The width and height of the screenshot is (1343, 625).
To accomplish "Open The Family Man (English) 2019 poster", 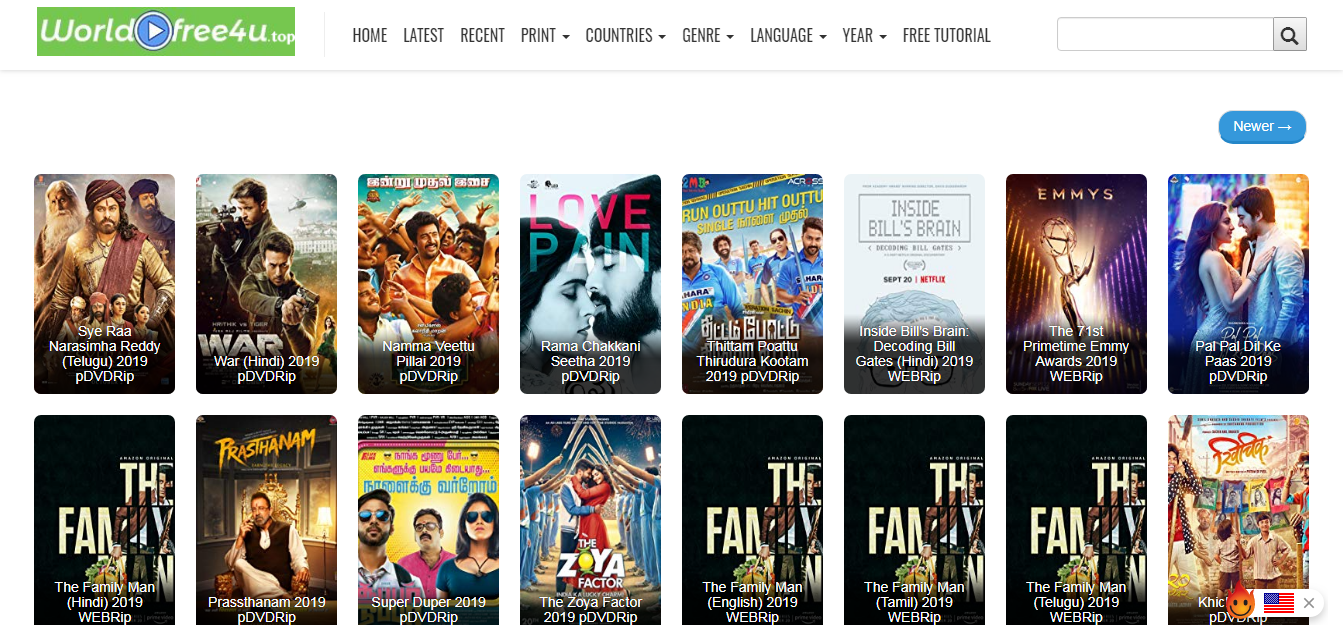I will [x=752, y=520].
